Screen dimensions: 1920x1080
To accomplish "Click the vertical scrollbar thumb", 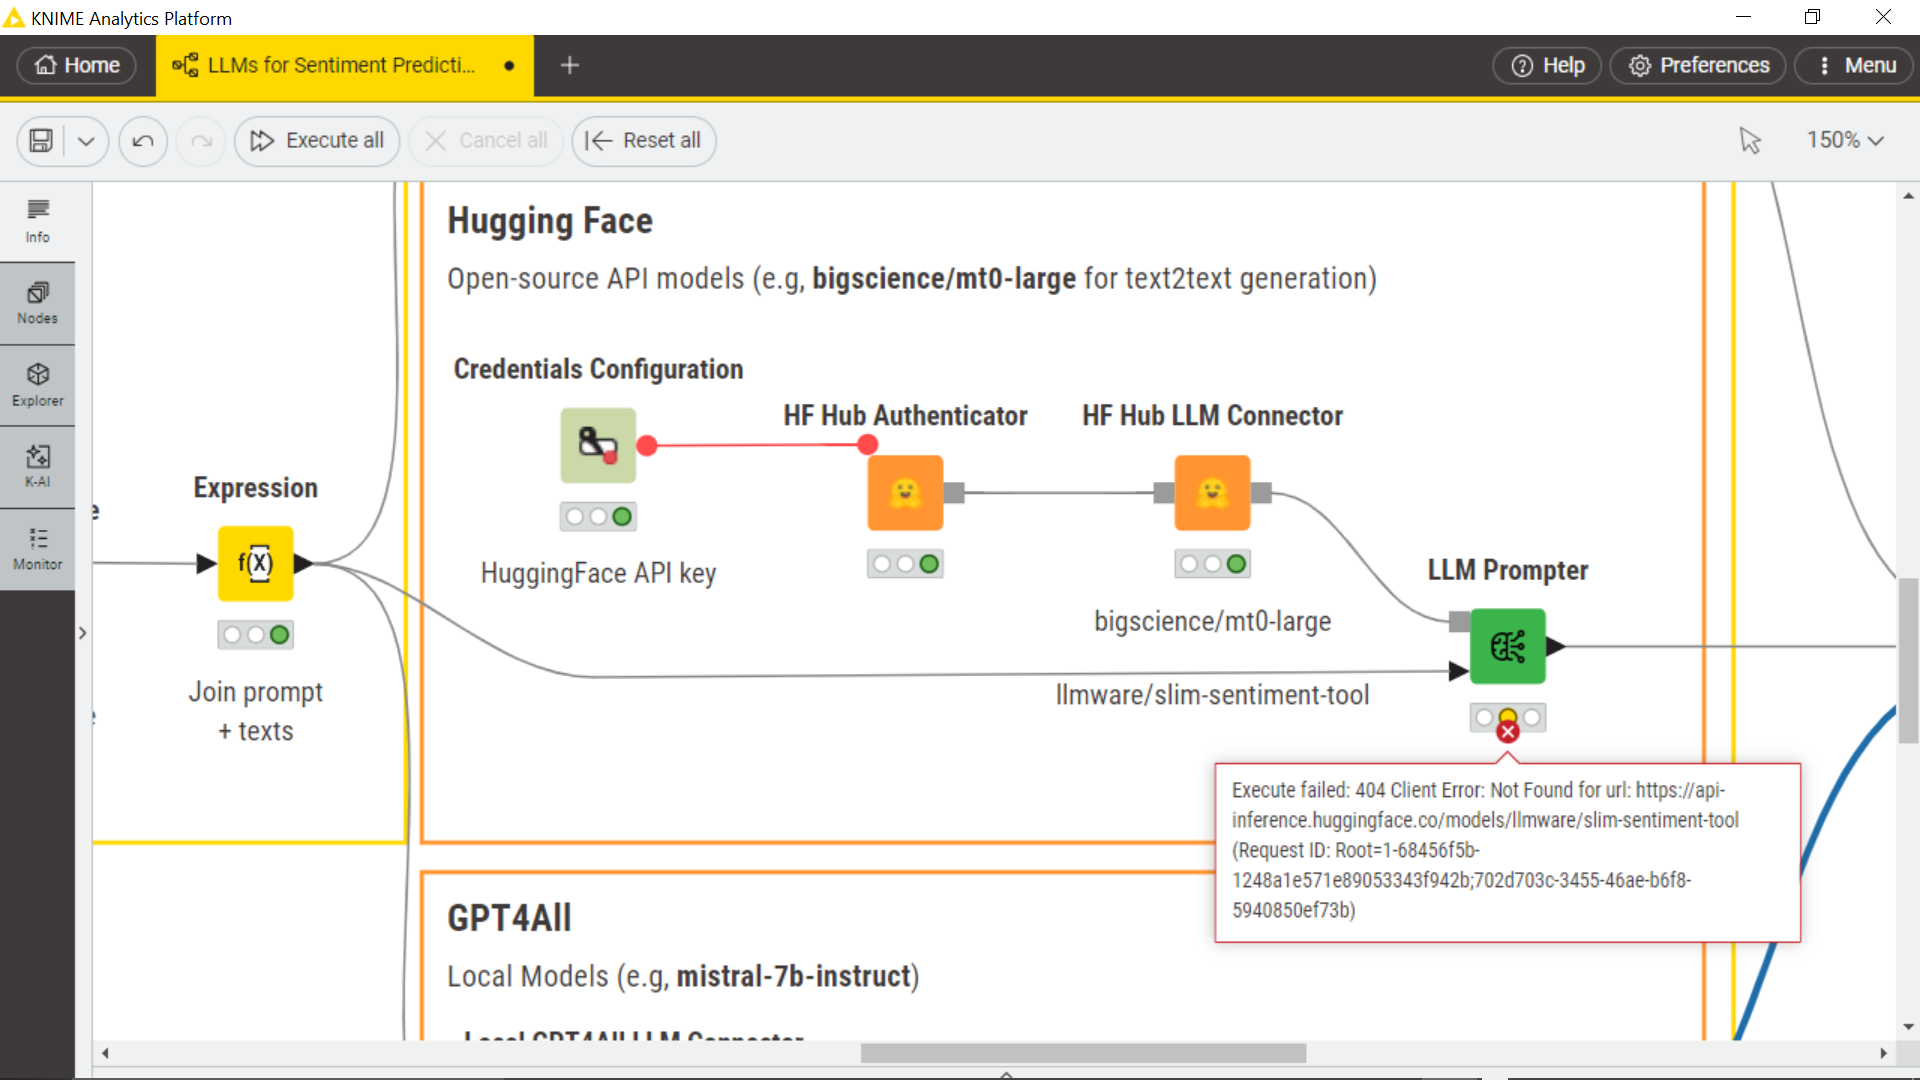I will click(x=1908, y=660).
